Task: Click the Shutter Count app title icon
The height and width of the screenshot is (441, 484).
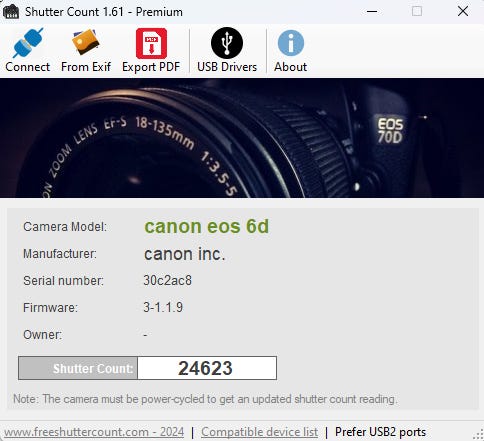Action: click(11, 12)
